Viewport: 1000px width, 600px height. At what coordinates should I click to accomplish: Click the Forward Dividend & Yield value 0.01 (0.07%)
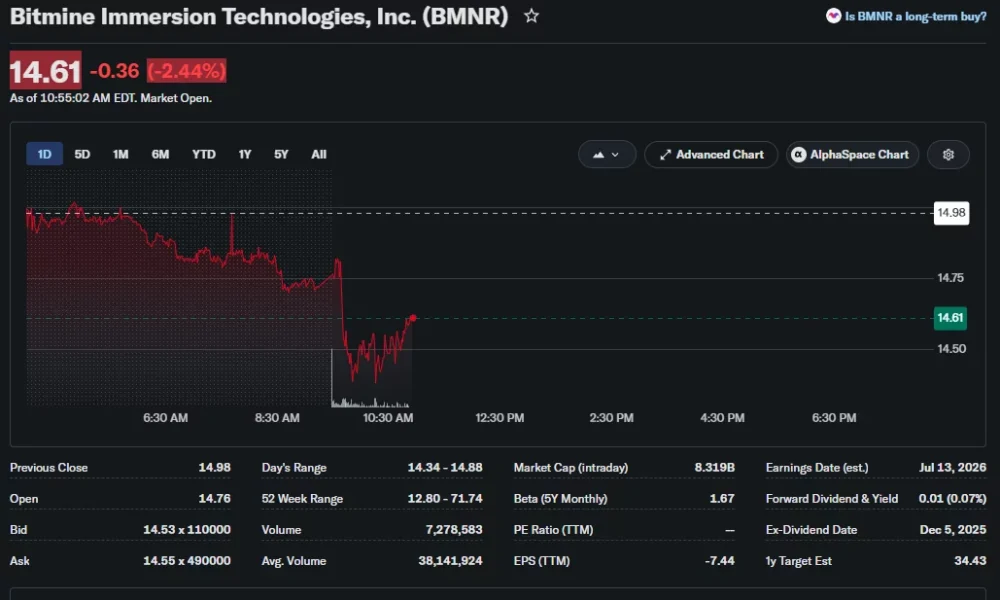952,498
